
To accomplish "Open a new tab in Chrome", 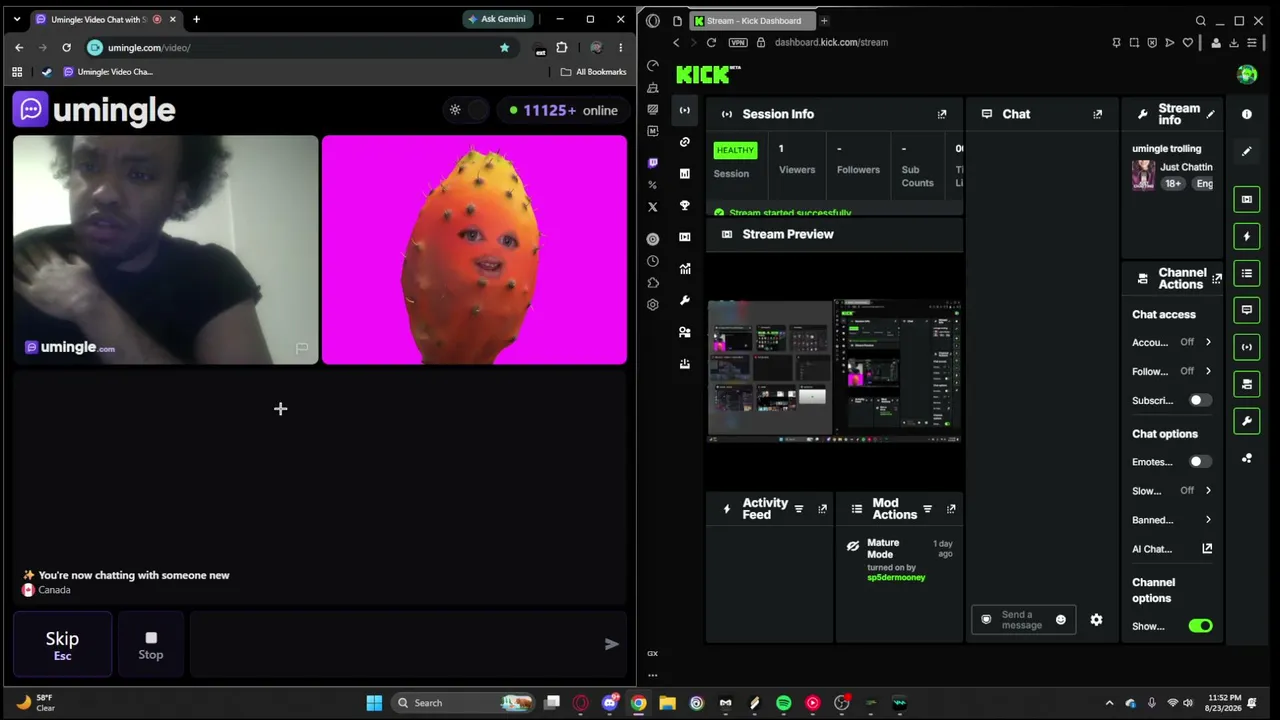I will point(196,19).
